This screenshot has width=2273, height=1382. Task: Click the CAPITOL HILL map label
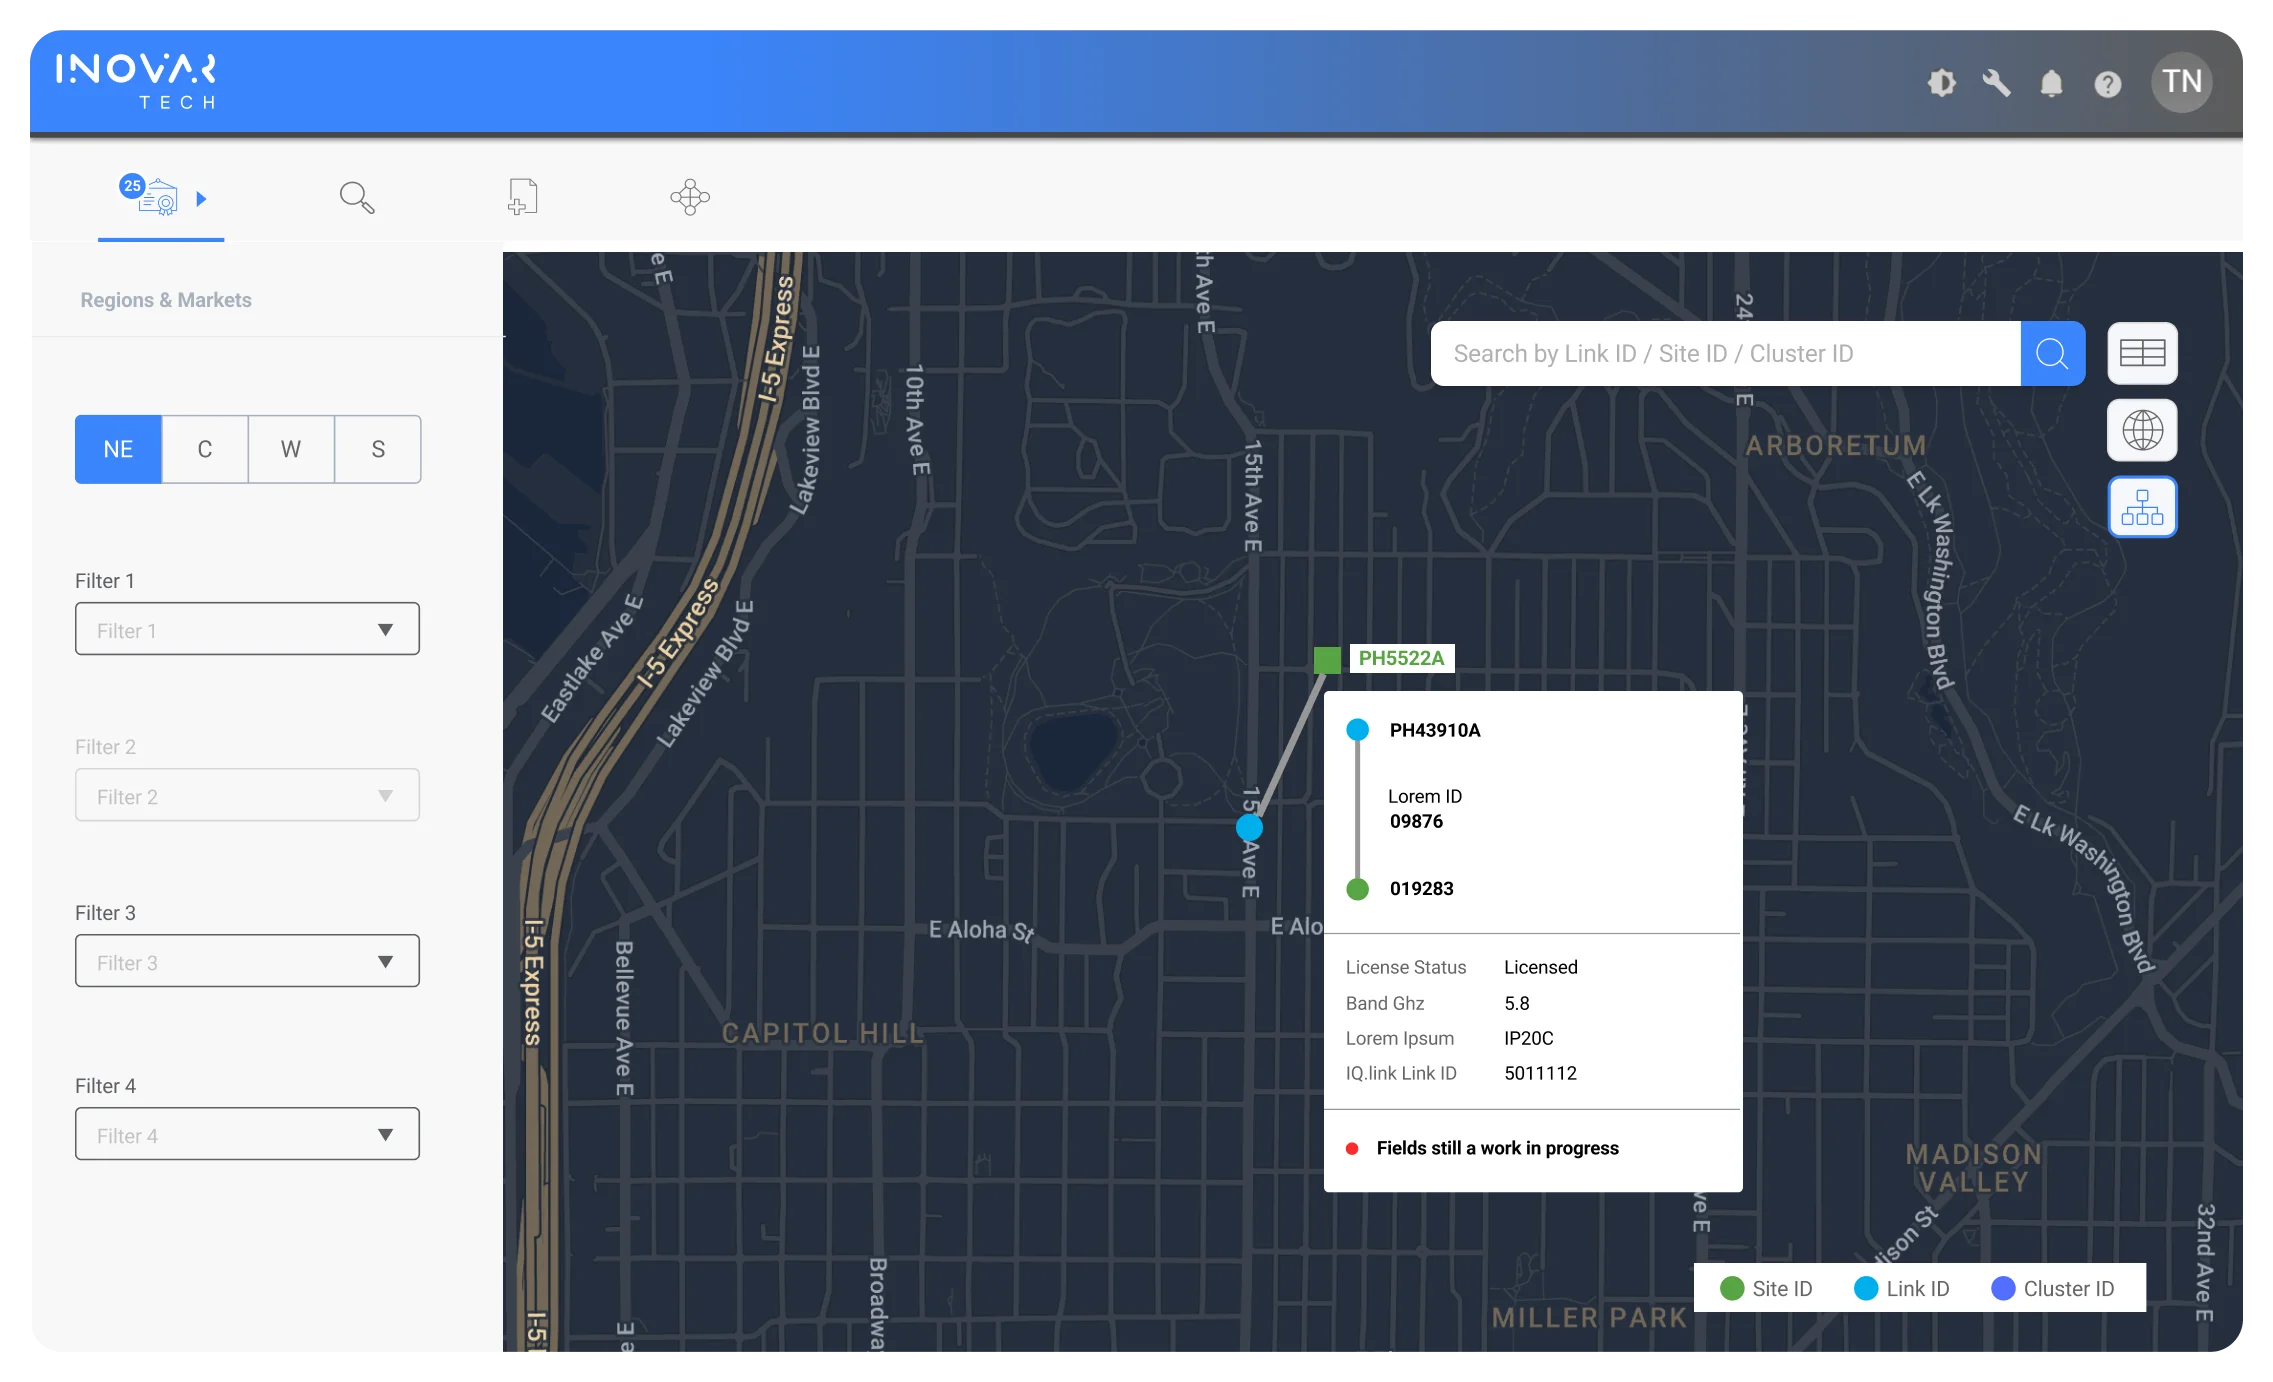pyautogui.click(x=823, y=1033)
